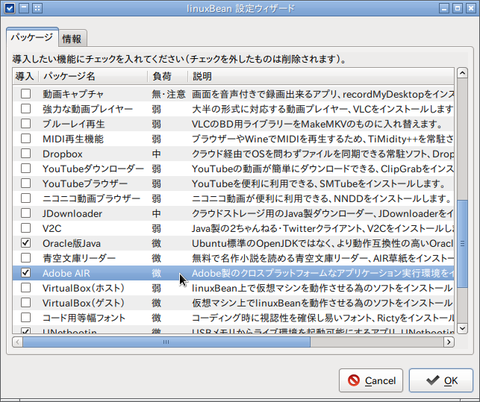The image size is (480, 402).
Task: Sort by the 負荷 column header
Action: 167,76
